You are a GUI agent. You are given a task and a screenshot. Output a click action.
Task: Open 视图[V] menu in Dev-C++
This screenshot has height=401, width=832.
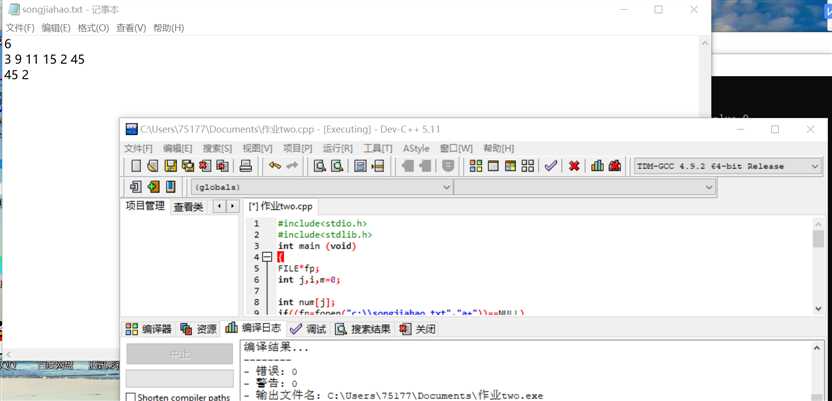click(x=257, y=148)
